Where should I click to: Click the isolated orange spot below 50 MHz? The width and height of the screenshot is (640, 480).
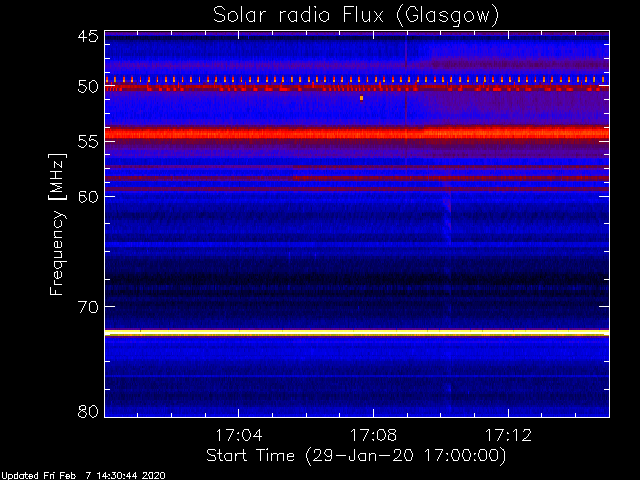(361, 98)
